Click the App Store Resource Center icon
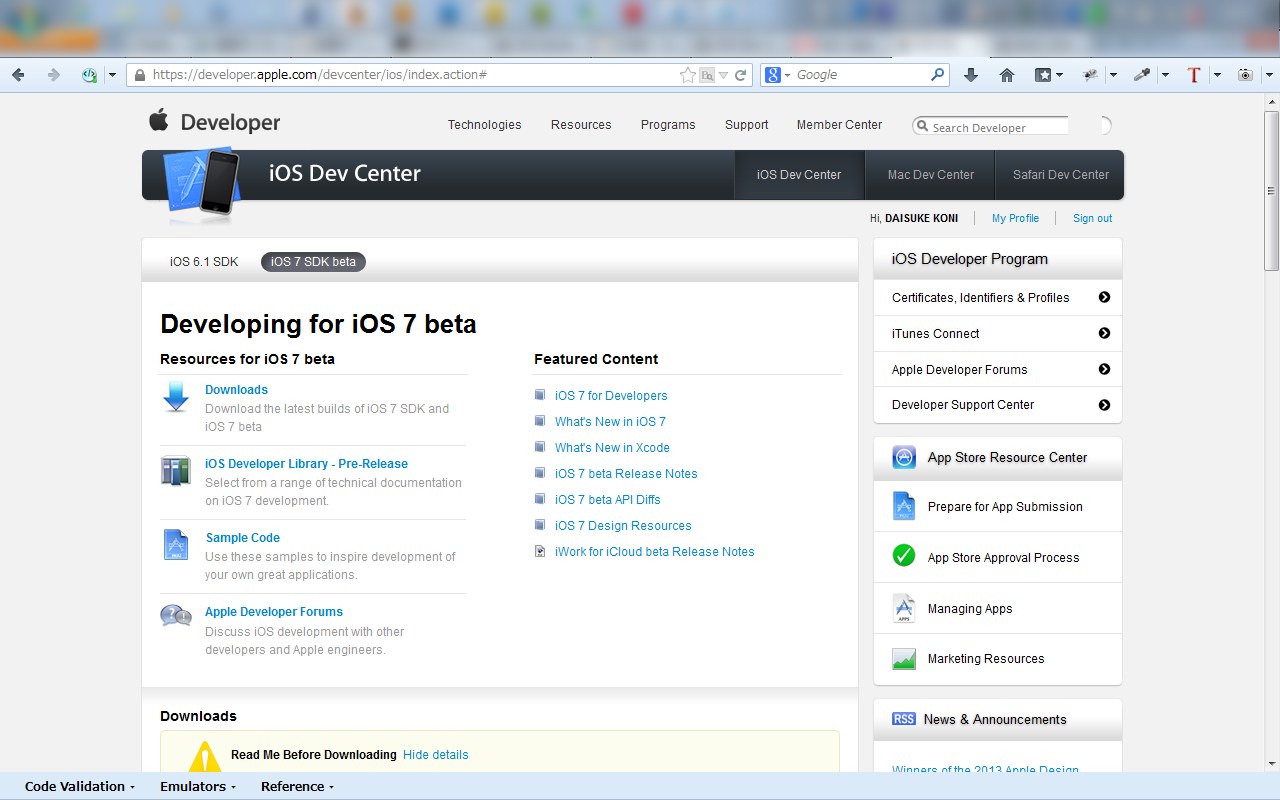Screen dimensions: 1280x800 tap(905, 457)
